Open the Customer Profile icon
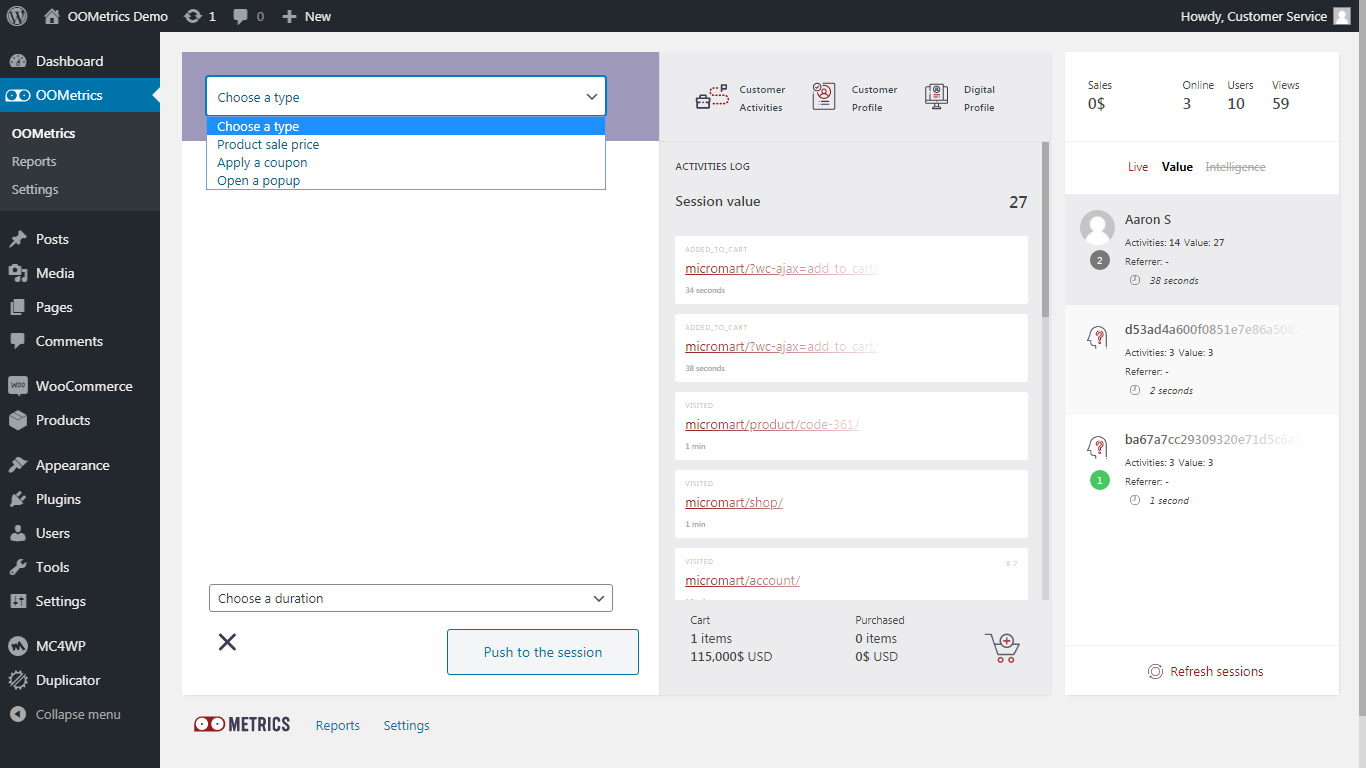1366x768 pixels. point(824,97)
